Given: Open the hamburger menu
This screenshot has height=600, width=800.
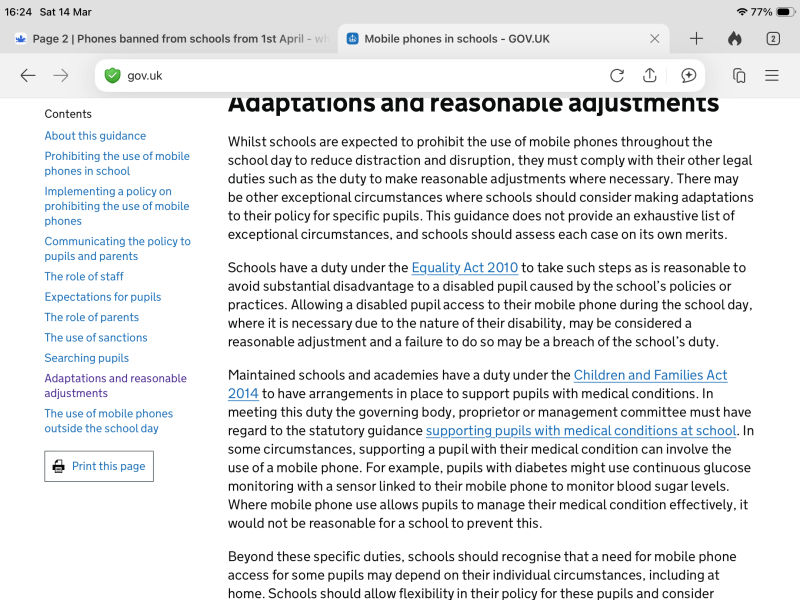Looking at the screenshot, I should (x=772, y=76).
